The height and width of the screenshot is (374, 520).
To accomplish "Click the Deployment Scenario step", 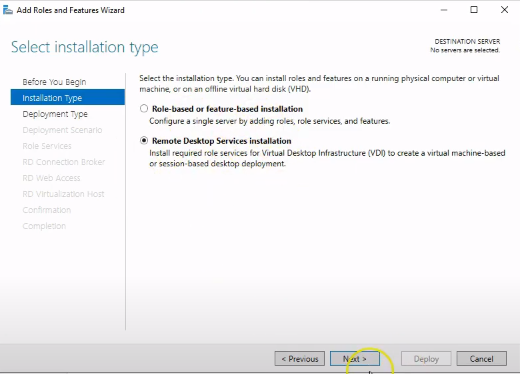I will [x=62, y=130].
